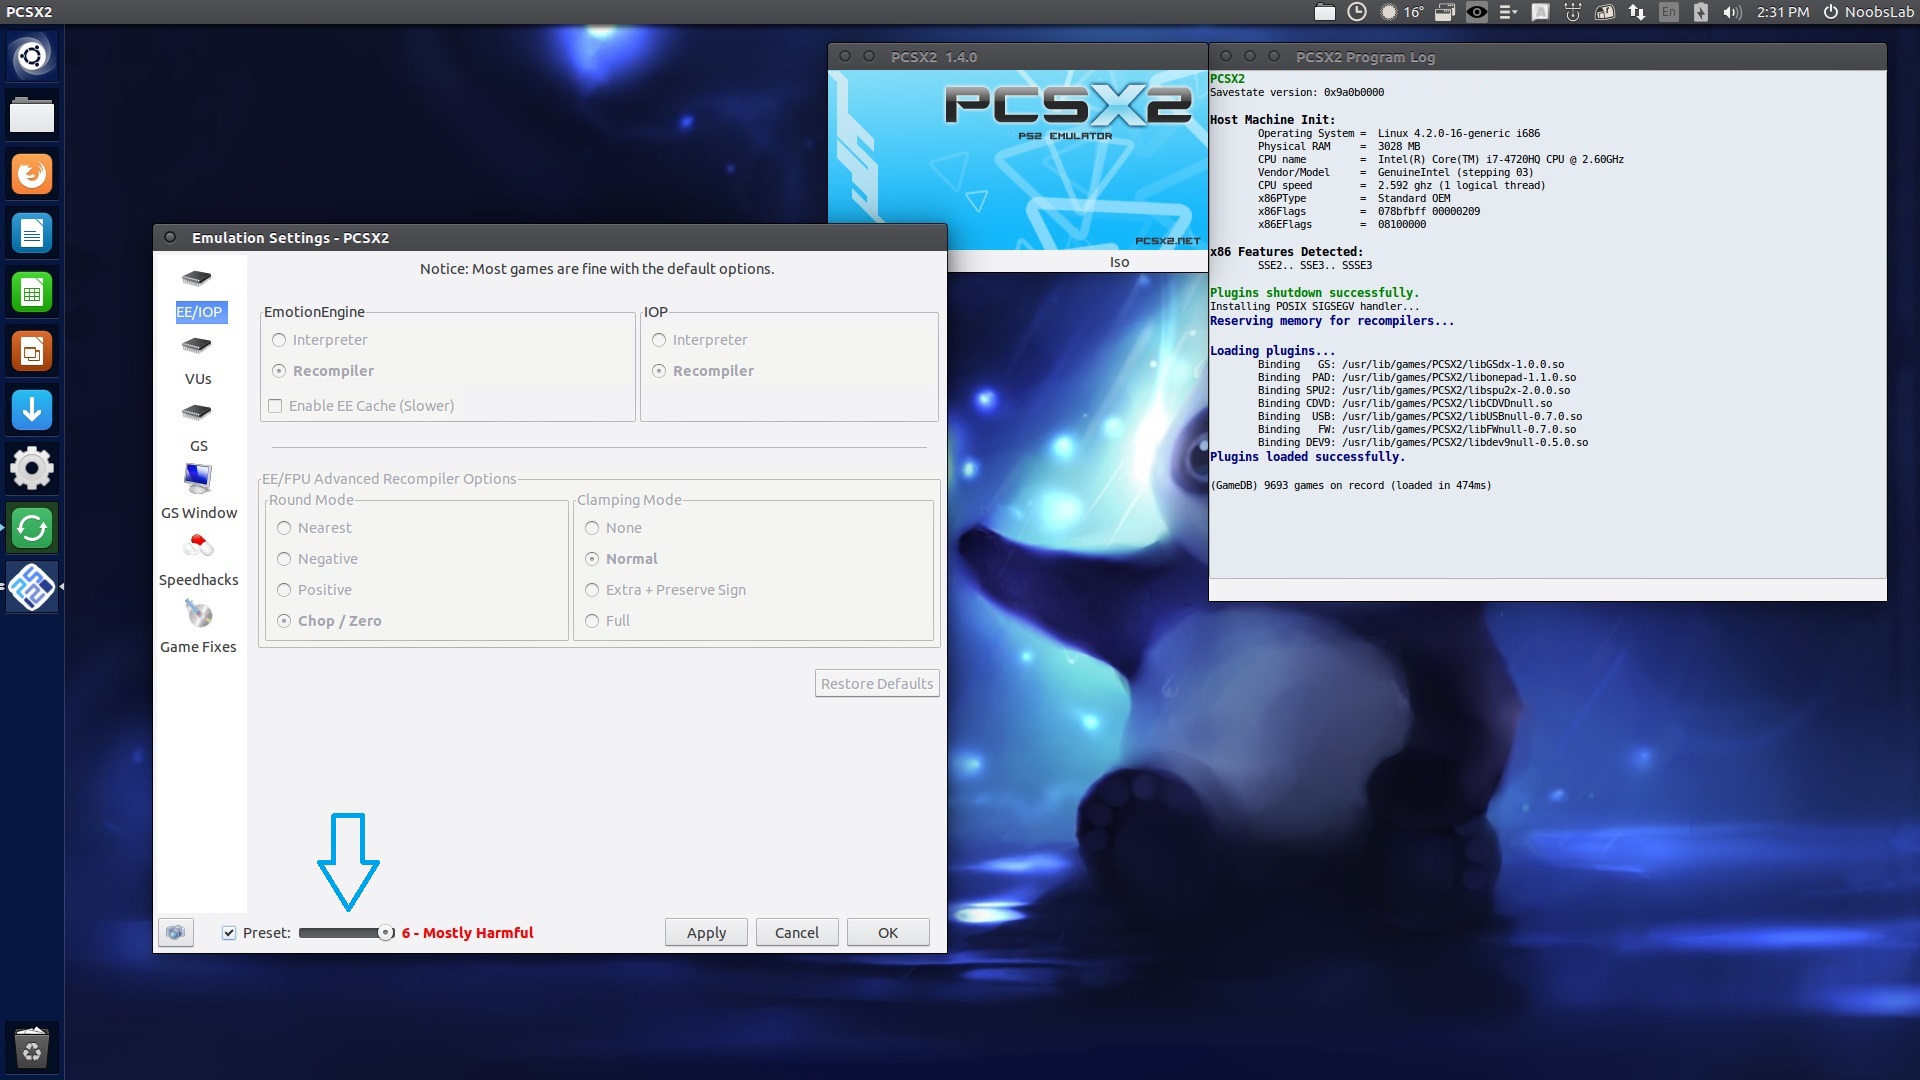Select EmotionEngine Interpreter option
Screen dimensions: 1920x1080
coord(320,340)
